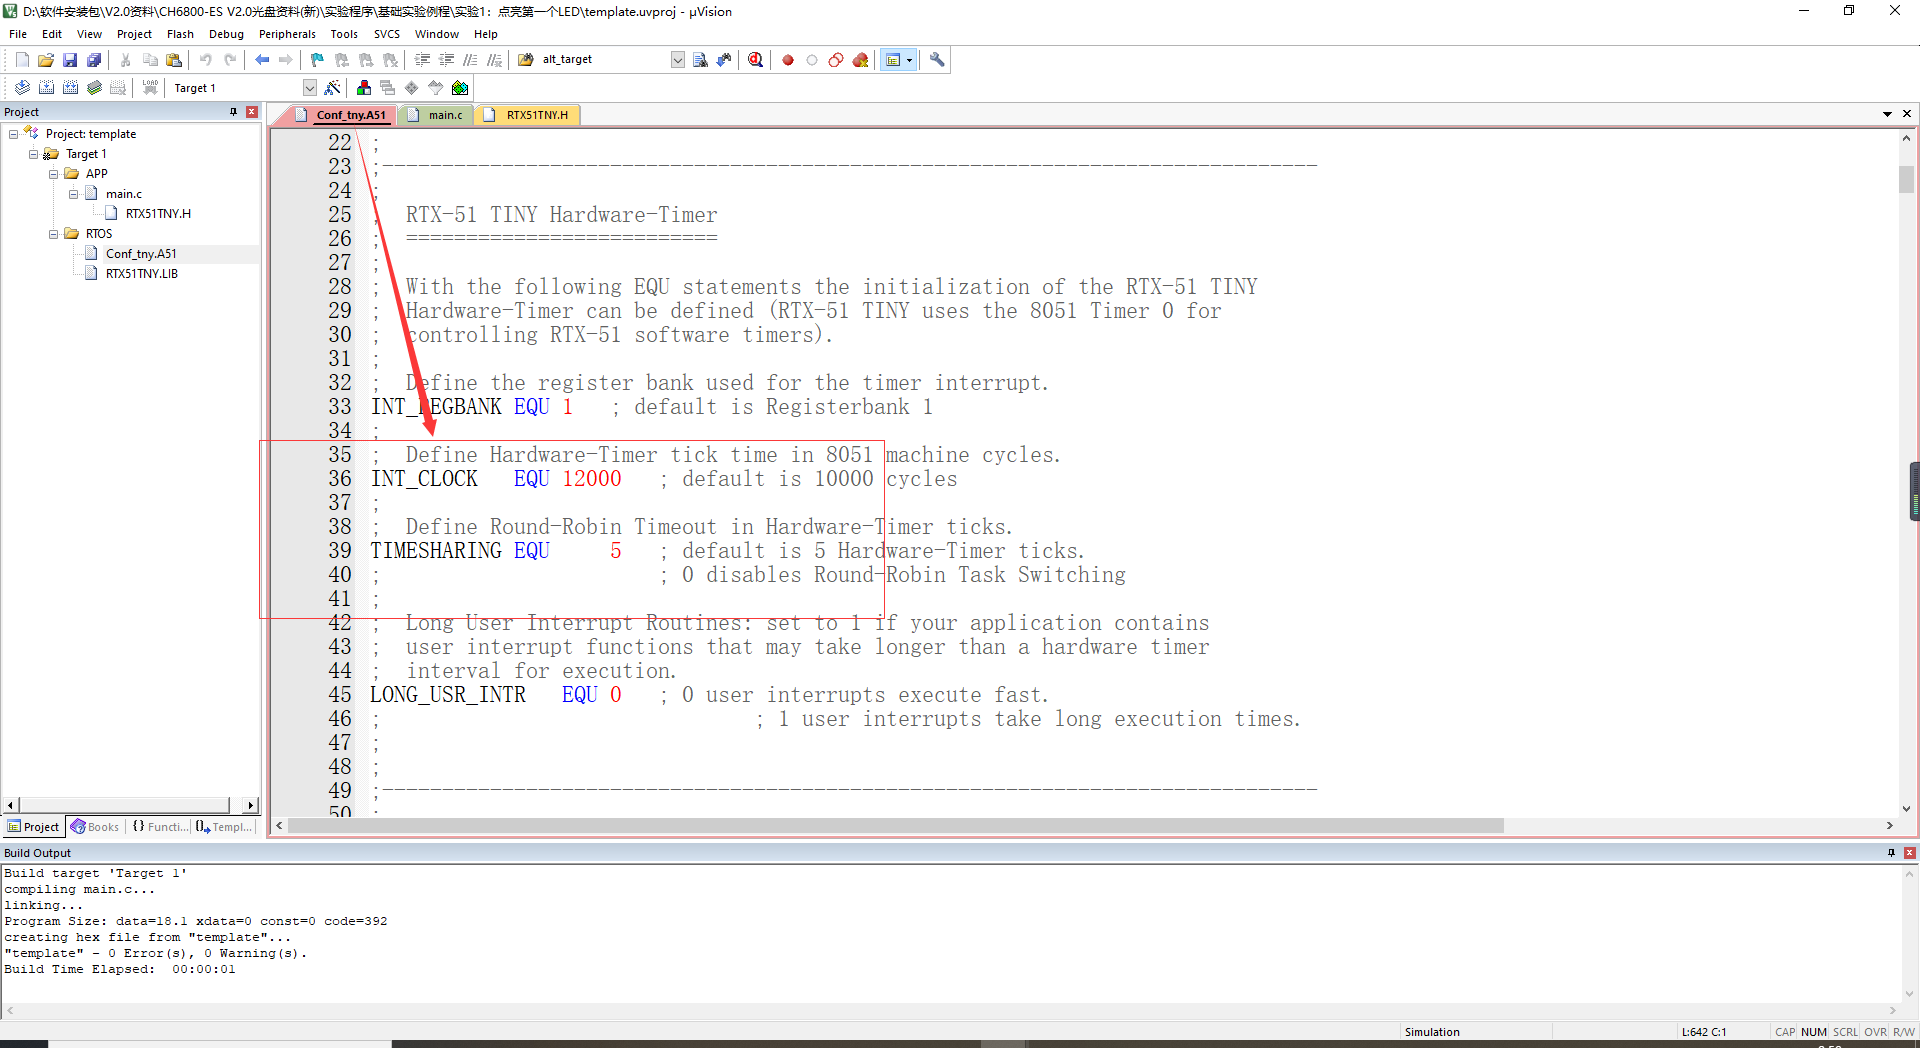Build target icon
Image resolution: width=1920 pixels, height=1048 pixels.
point(46,88)
